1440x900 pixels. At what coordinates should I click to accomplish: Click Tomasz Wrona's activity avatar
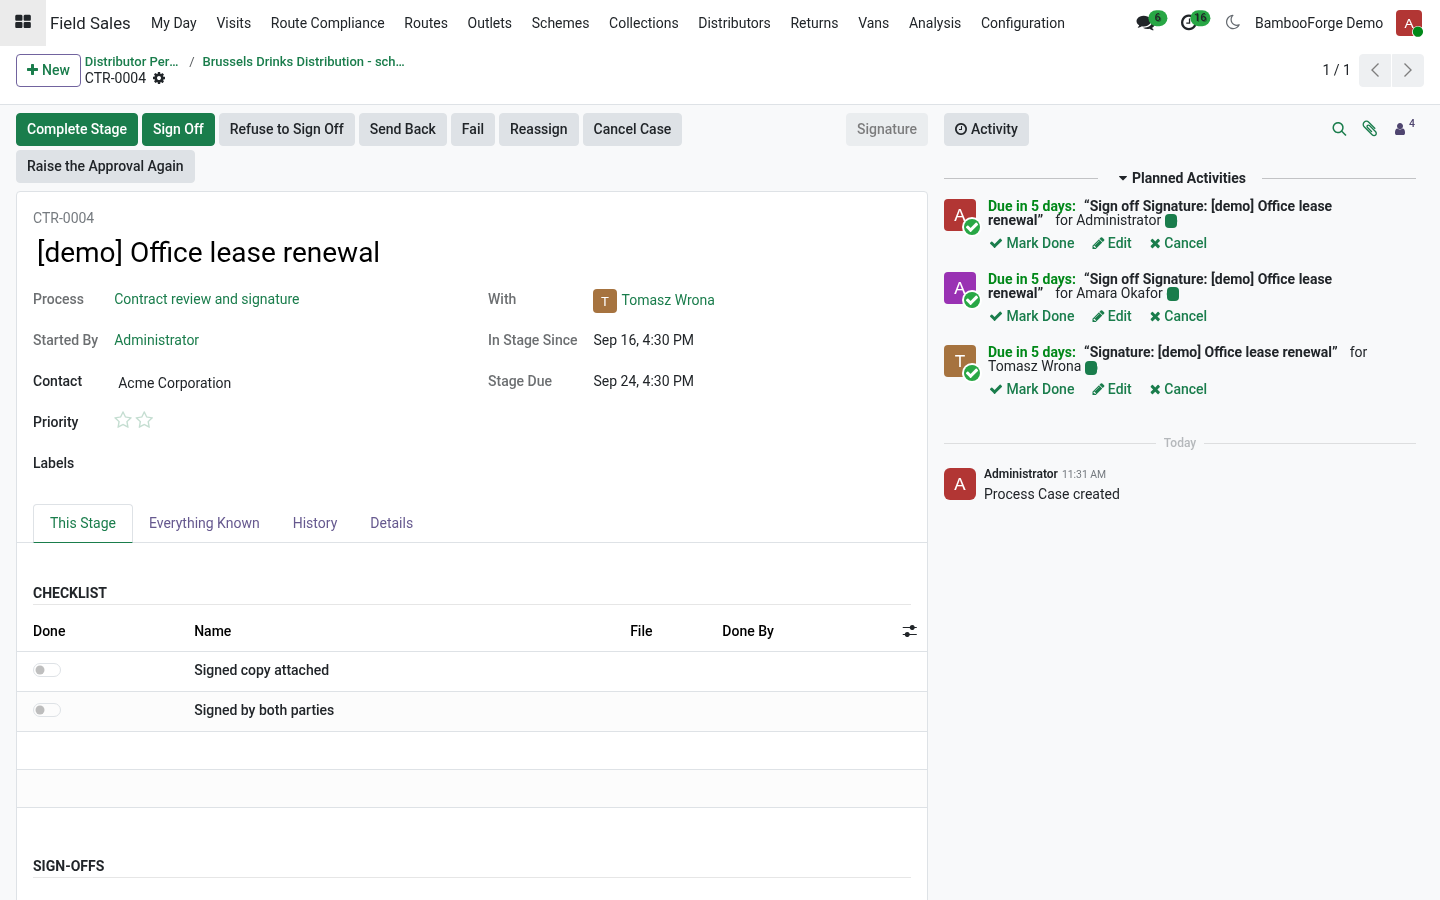960,361
